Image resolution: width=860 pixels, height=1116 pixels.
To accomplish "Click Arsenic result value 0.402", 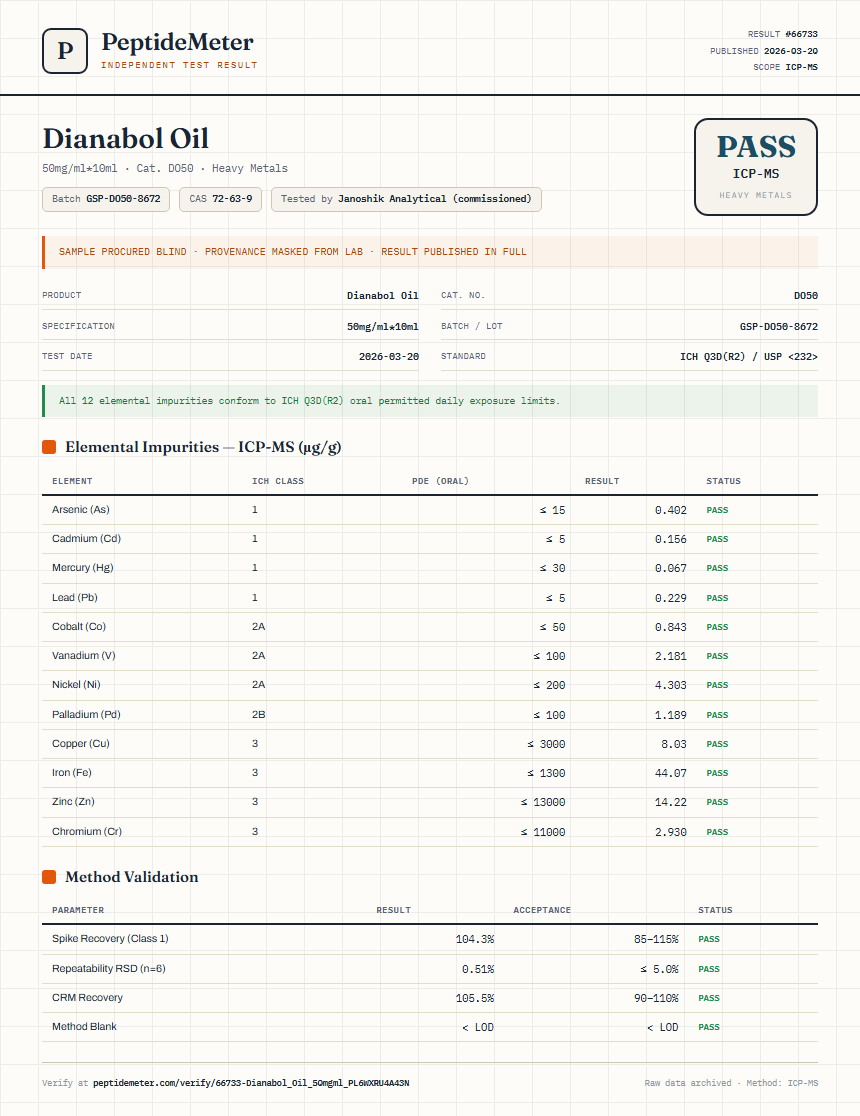I will point(671,510).
